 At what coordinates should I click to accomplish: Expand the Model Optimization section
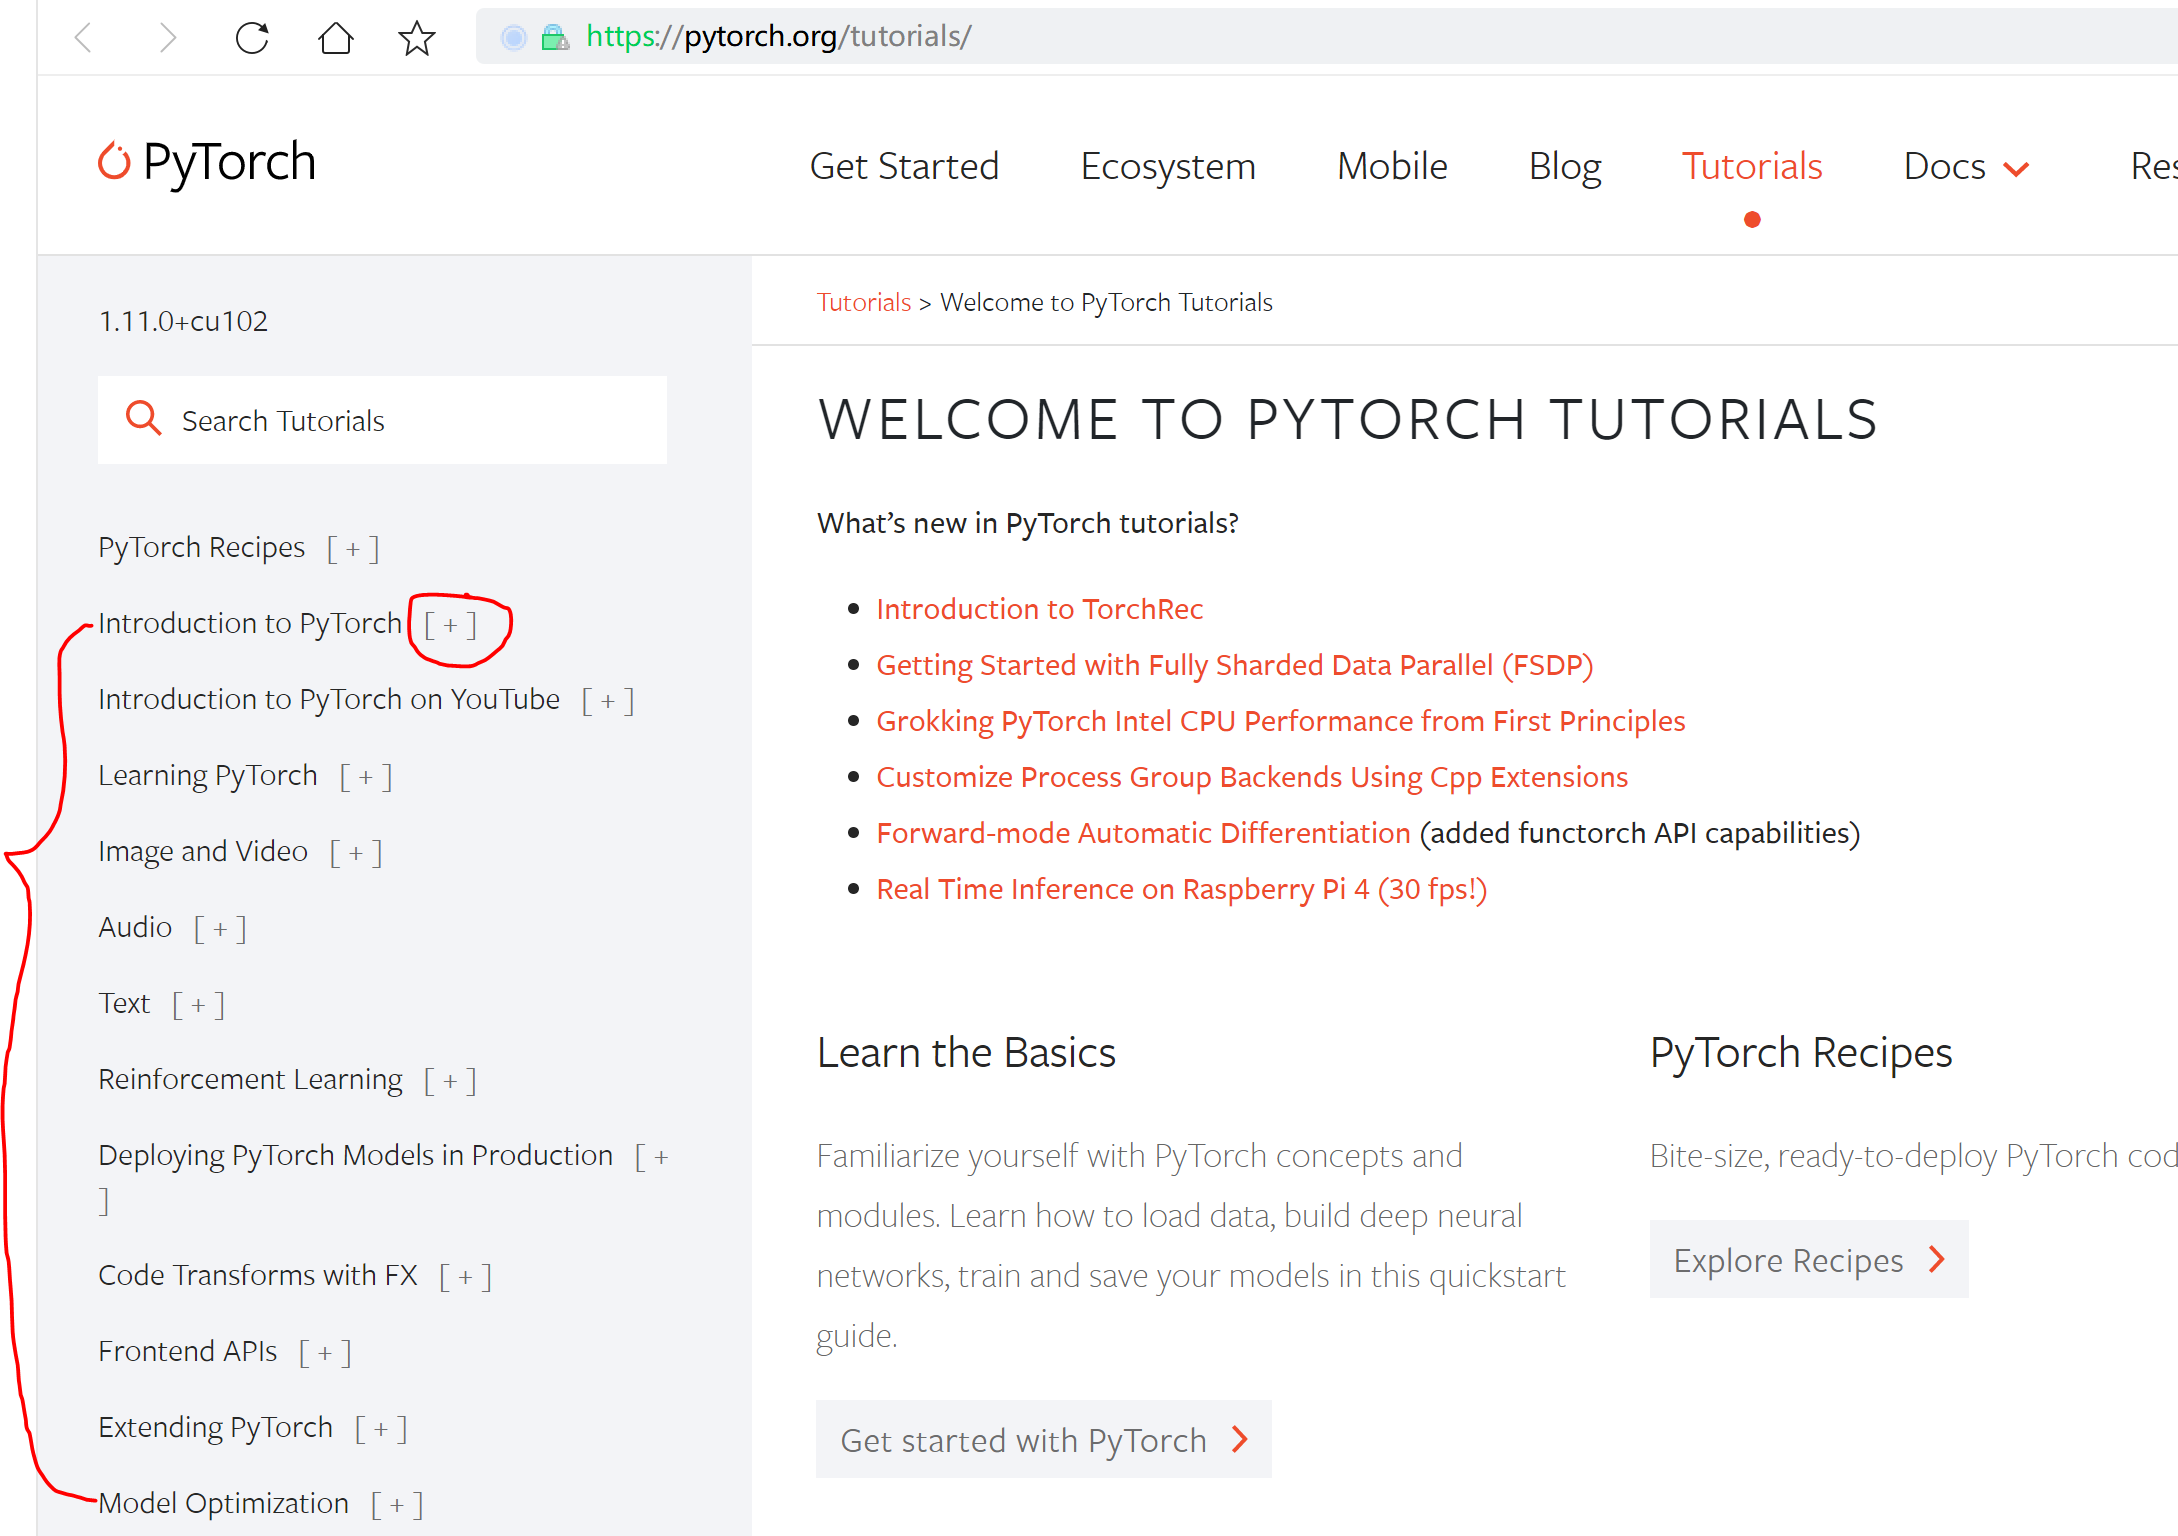pos(397,1505)
